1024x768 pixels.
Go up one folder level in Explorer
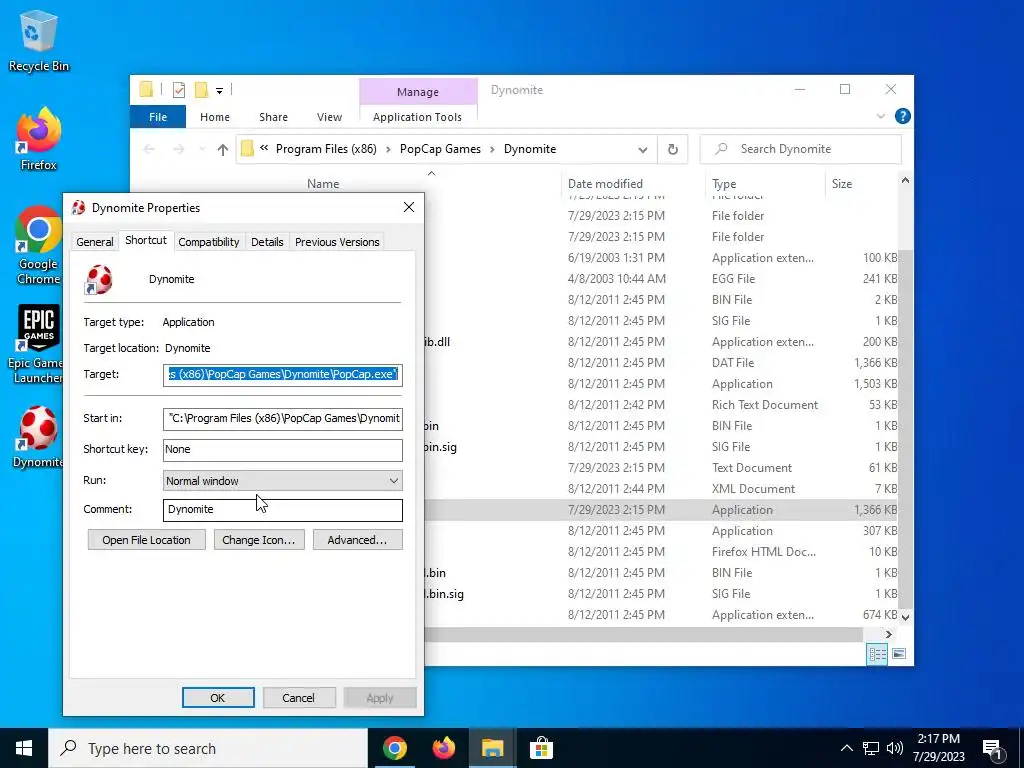point(223,150)
